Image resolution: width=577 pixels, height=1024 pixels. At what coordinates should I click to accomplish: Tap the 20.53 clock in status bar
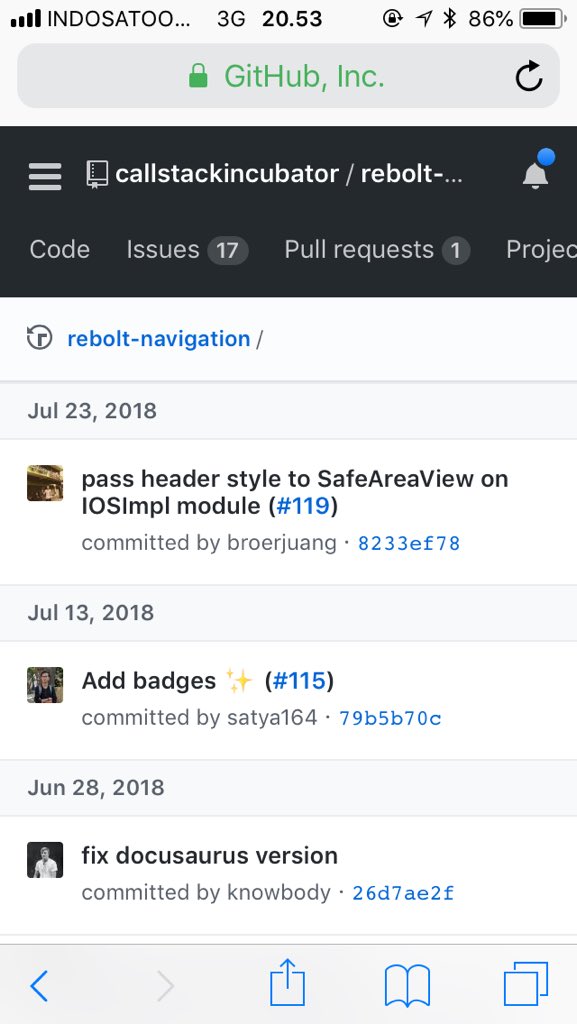click(x=292, y=19)
